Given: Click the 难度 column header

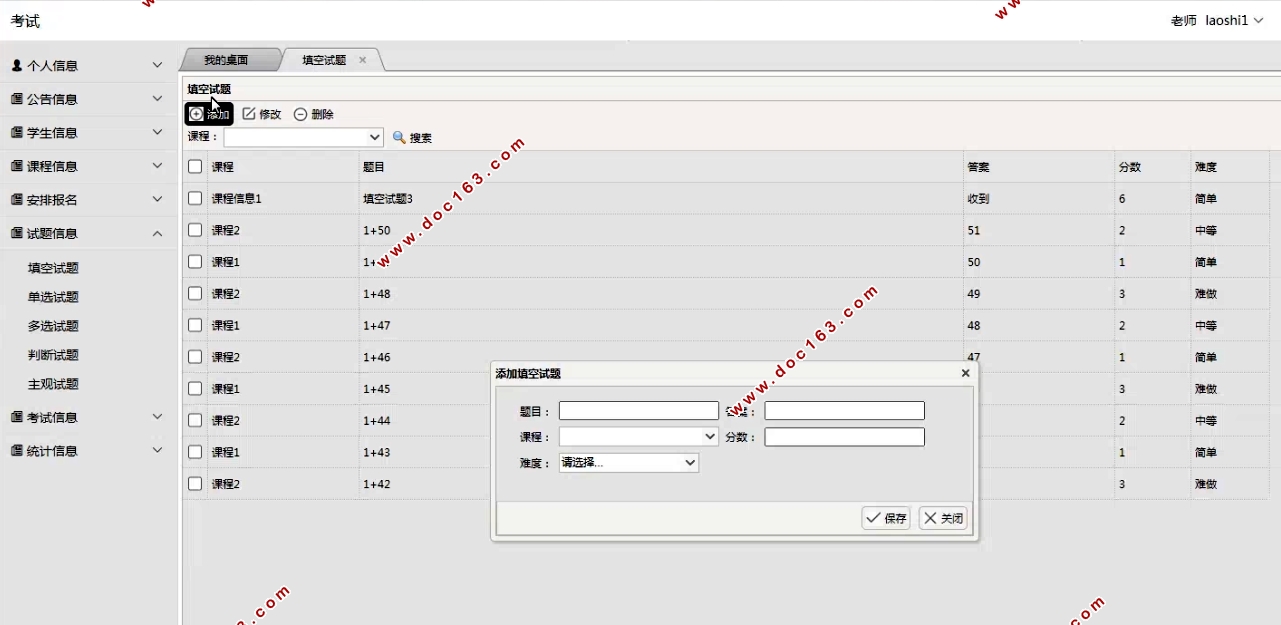Looking at the screenshot, I should pyautogui.click(x=1206, y=167).
